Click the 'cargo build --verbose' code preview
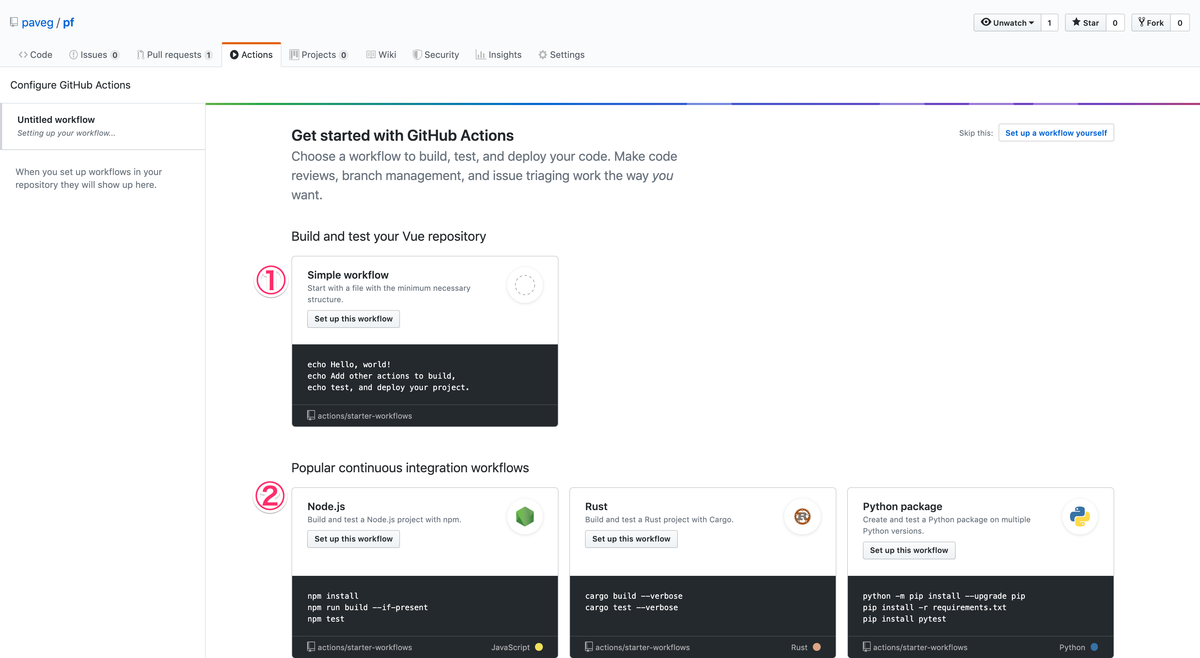 coord(634,596)
